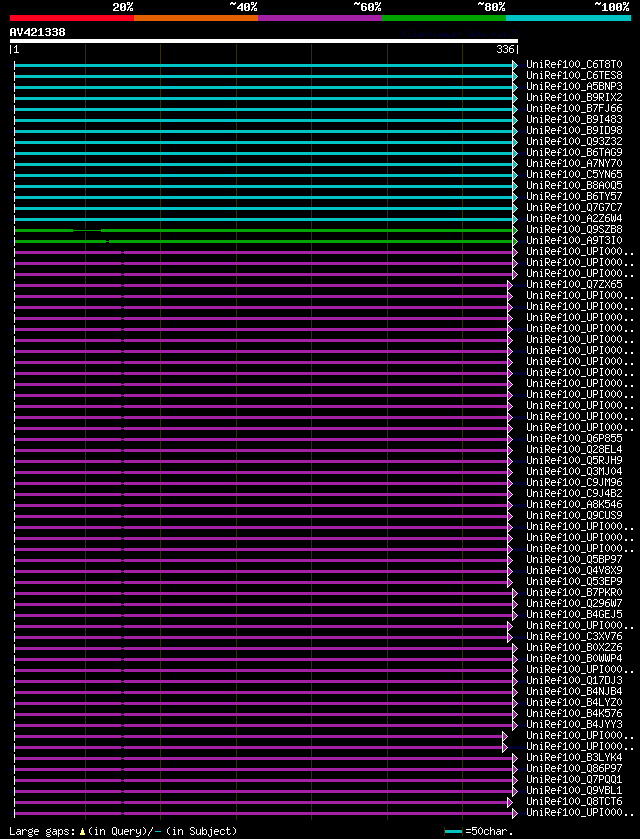Click the white AV421338 query sequence bar
640x839 pixels.
click(264, 41)
